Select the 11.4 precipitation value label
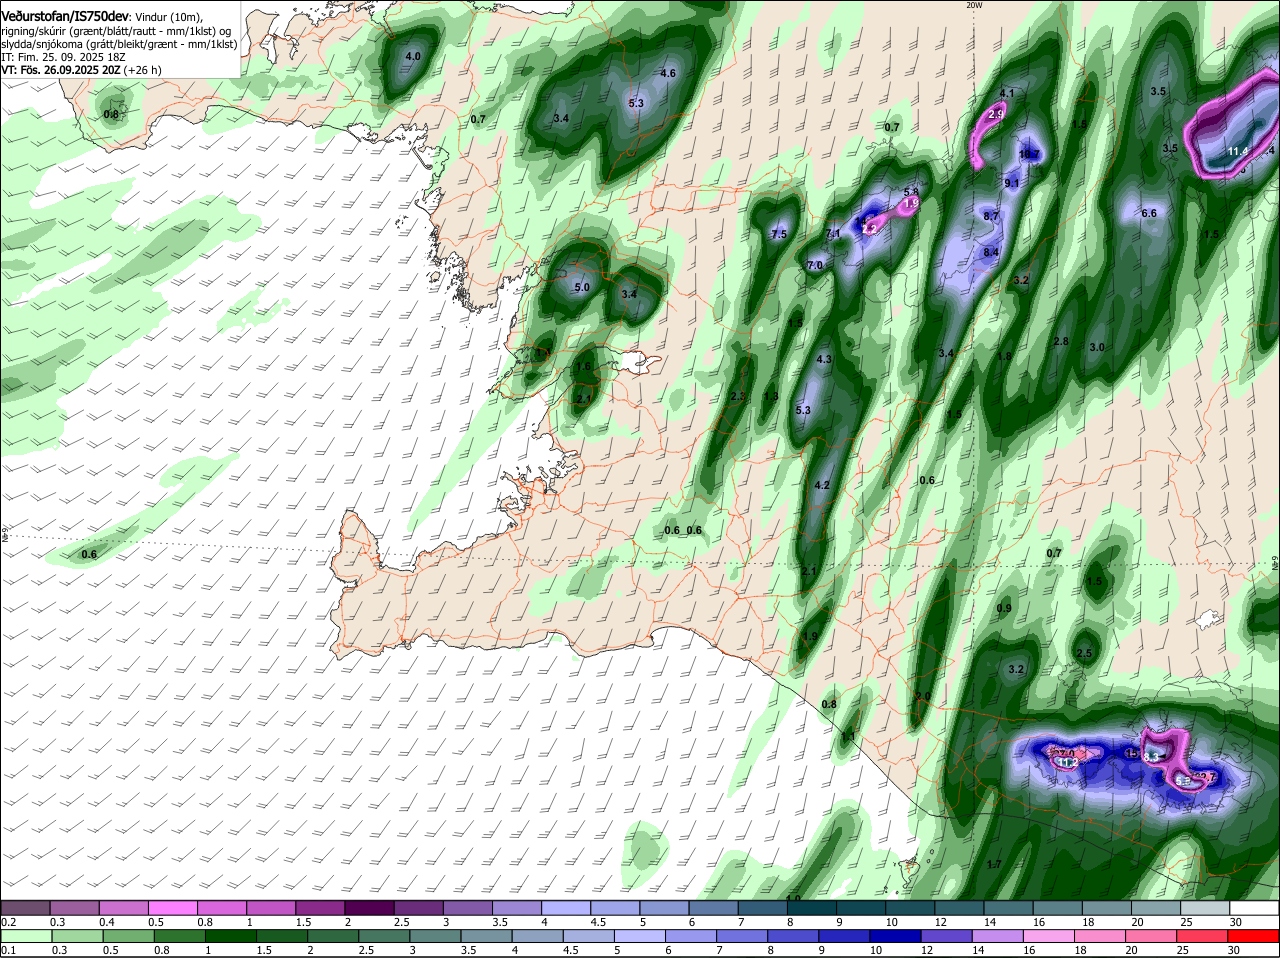The width and height of the screenshot is (1280, 958). coord(1238,151)
